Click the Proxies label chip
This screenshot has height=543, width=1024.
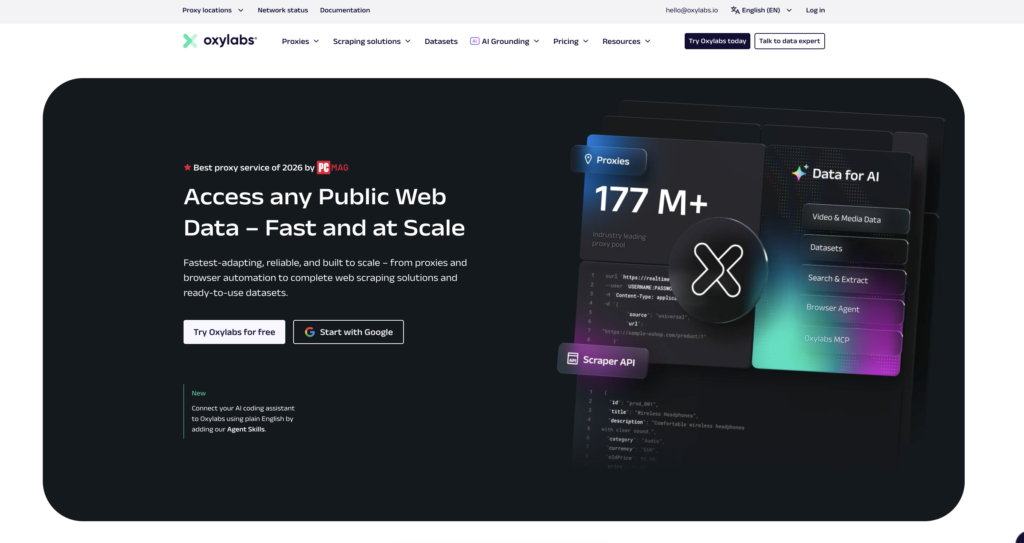(609, 161)
